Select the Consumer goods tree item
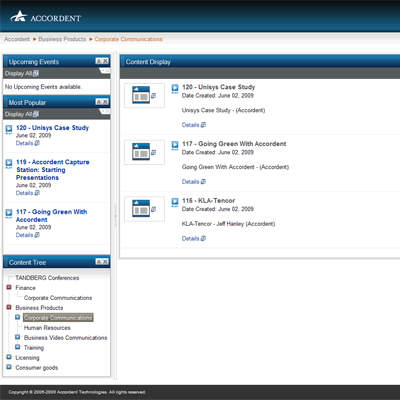 (x=37, y=368)
